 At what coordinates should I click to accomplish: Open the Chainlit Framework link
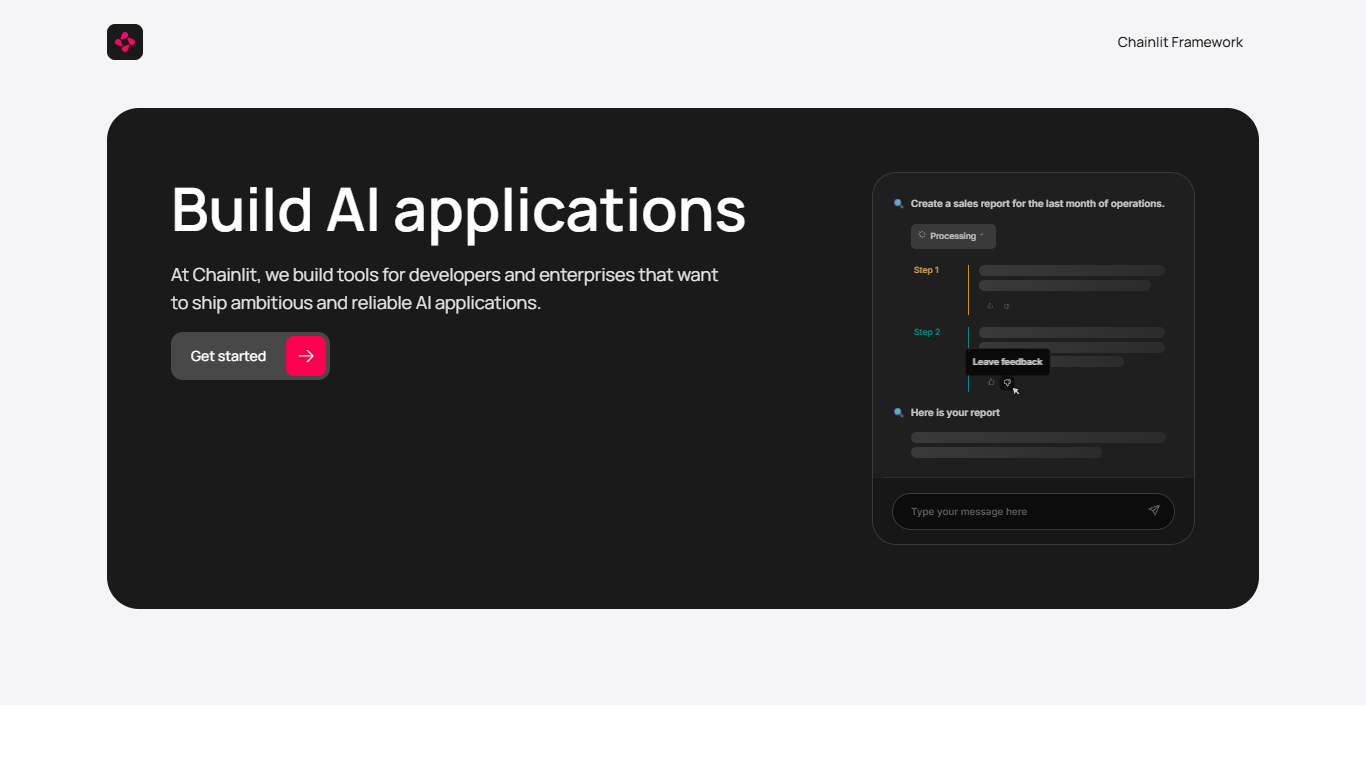[1180, 42]
